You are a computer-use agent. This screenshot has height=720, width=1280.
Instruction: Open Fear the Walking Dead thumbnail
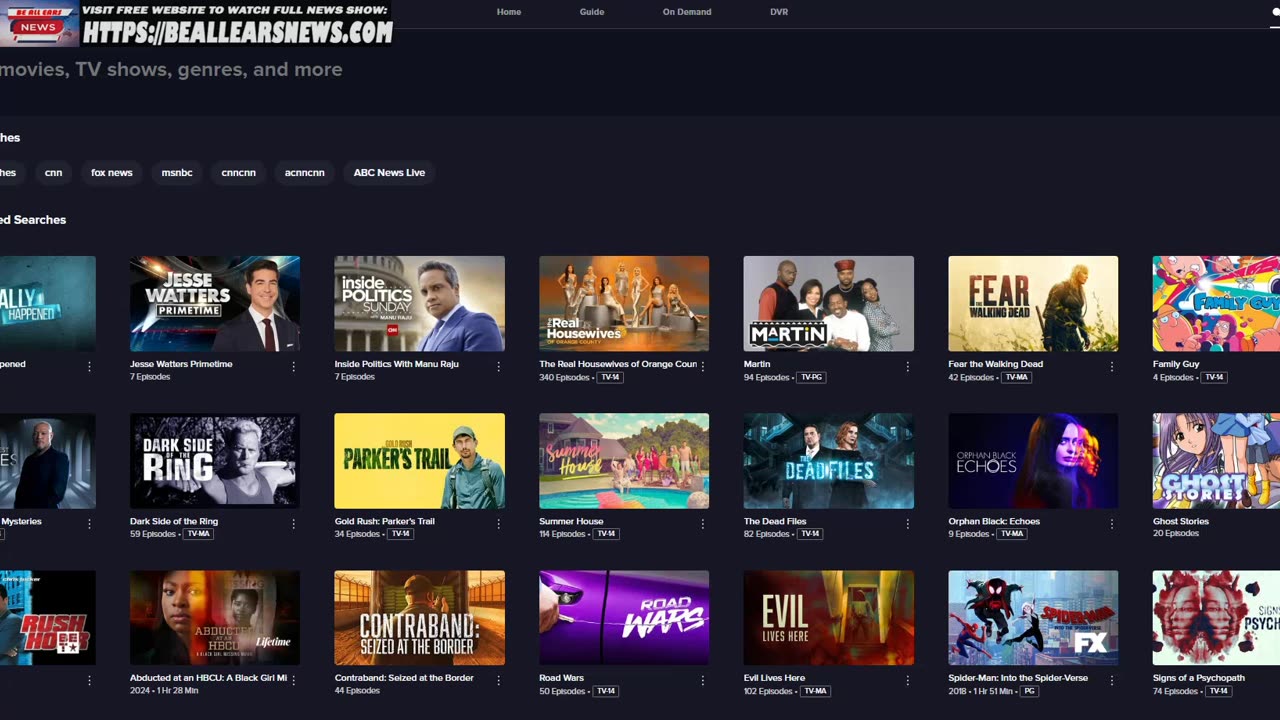click(x=1033, y=303)
